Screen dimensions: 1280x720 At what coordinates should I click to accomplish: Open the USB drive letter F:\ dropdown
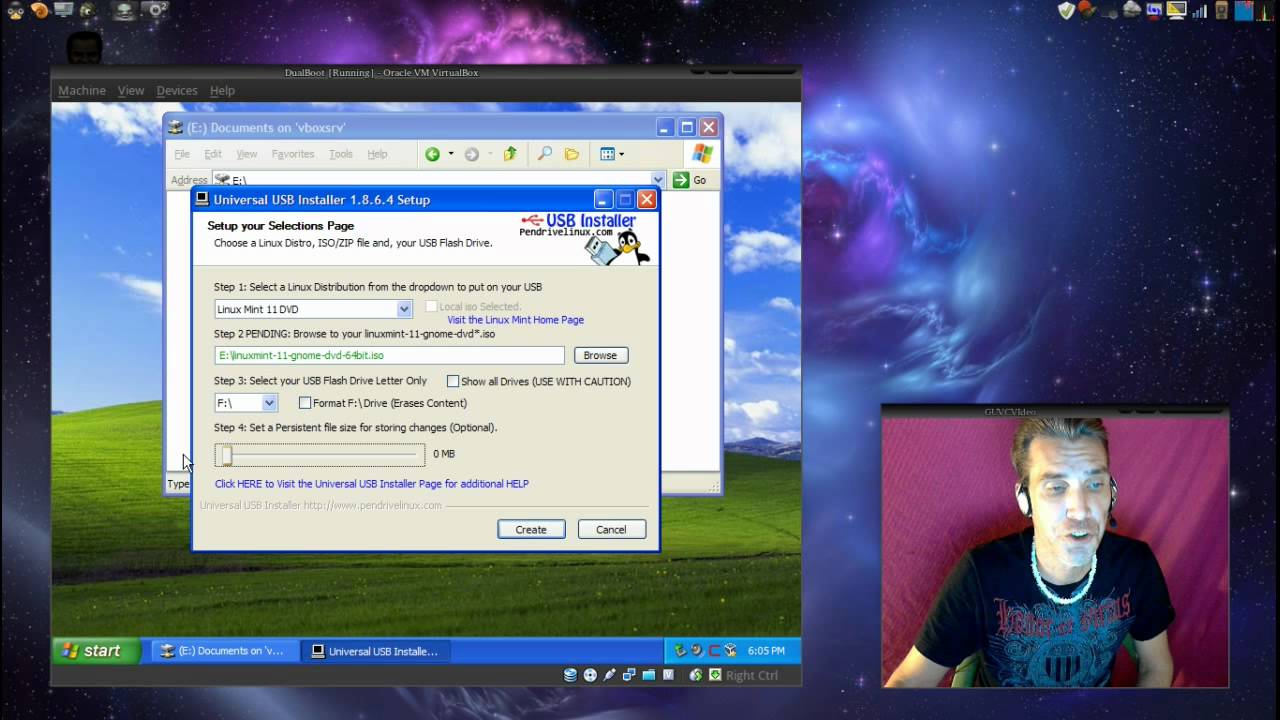pyautogui.click(x=269, y=403)
